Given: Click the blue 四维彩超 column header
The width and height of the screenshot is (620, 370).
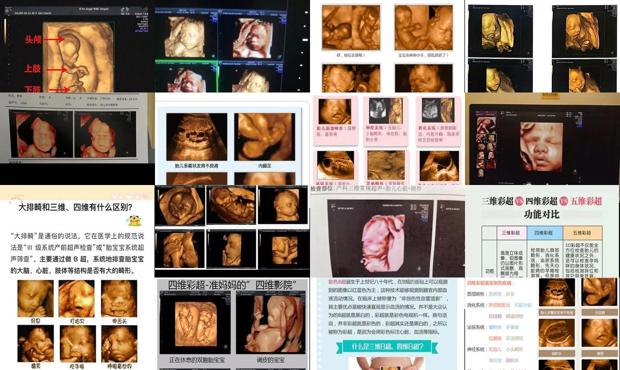Looking at the screenshot, I should coord(545,233).
